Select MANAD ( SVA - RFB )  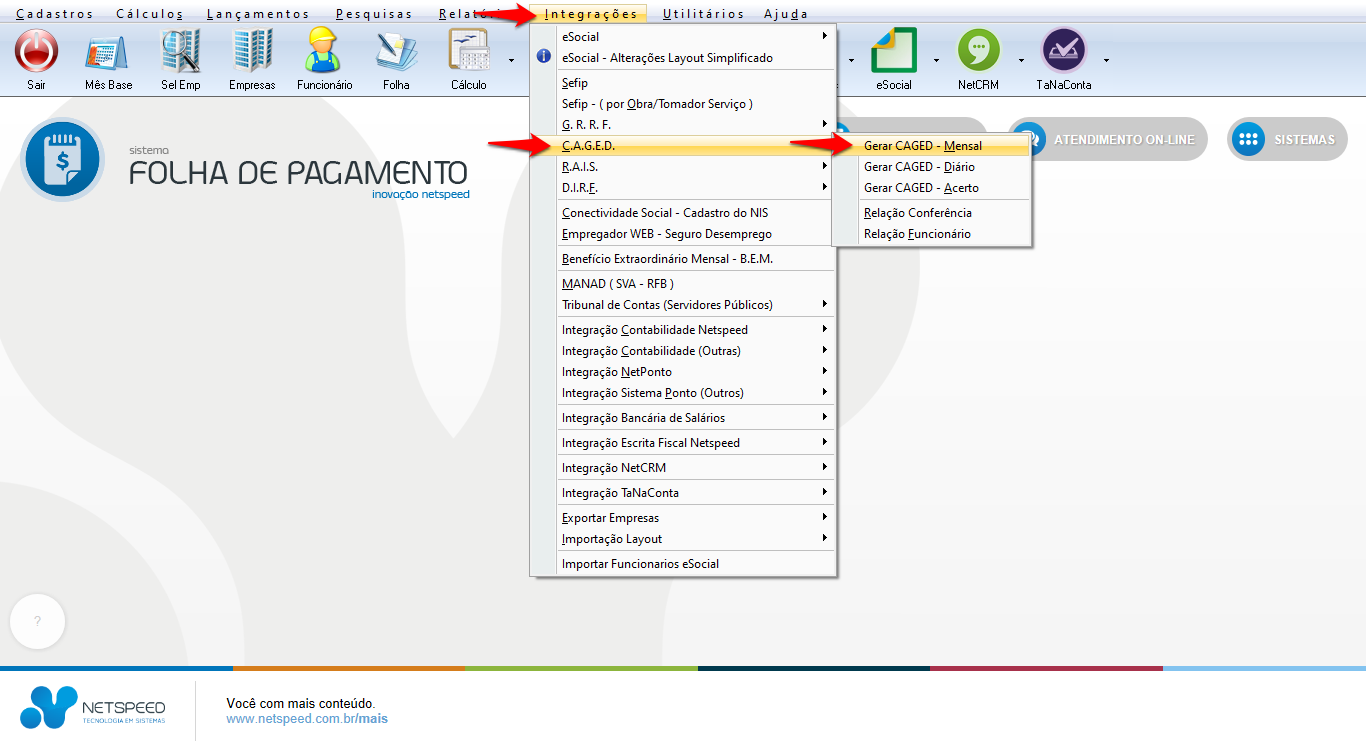tap(683, 284)
